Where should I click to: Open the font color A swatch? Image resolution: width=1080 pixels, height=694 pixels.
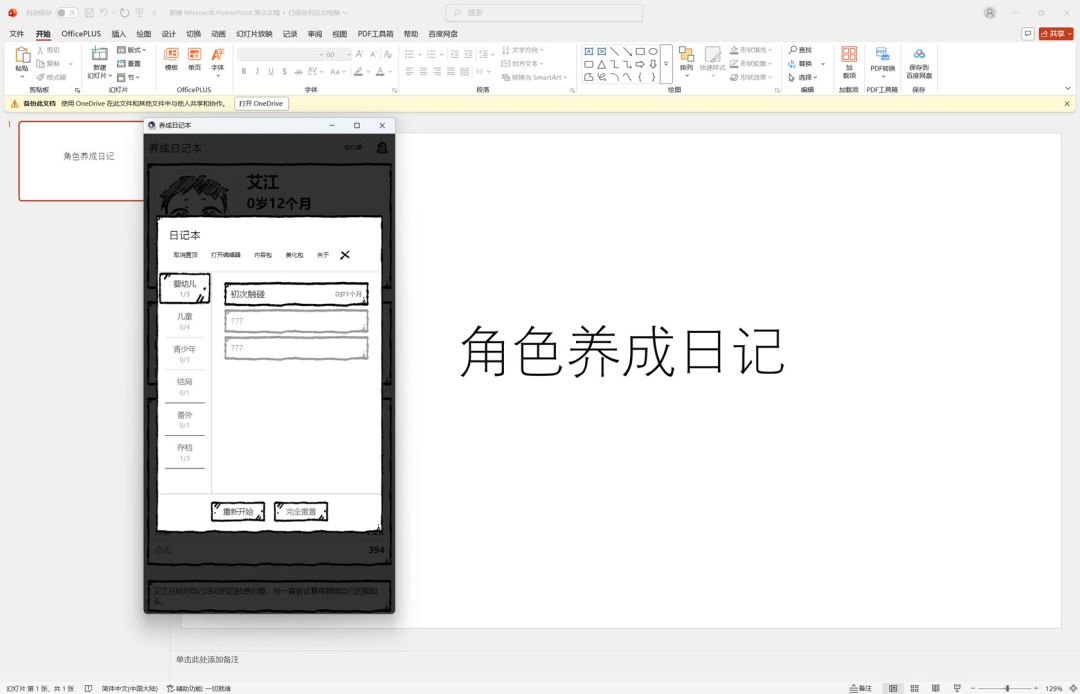380,71
